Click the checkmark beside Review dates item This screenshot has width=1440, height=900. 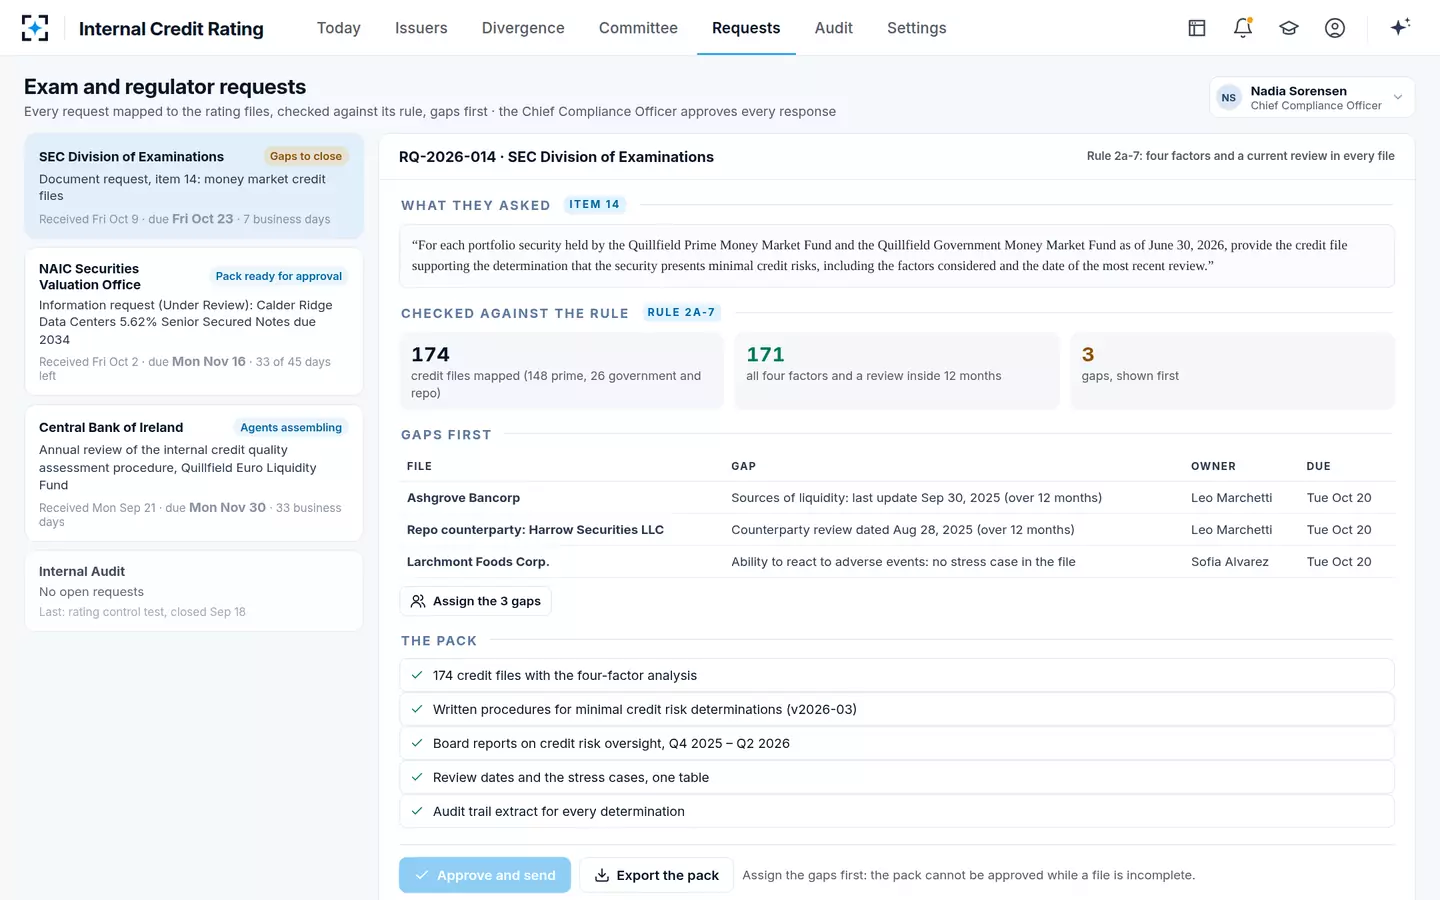click(417, 777)
